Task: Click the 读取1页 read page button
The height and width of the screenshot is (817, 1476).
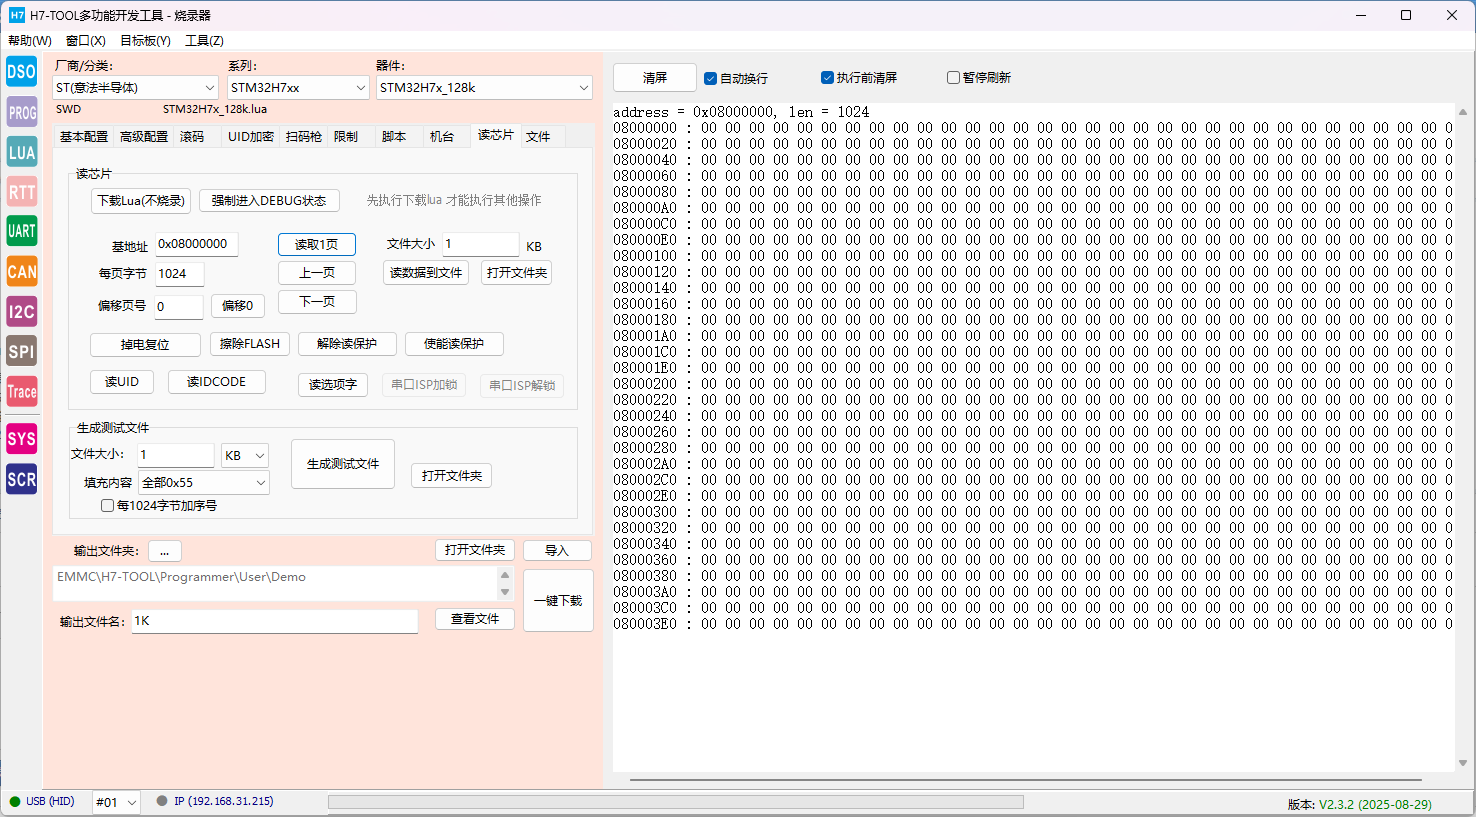Action: point(317,245)
